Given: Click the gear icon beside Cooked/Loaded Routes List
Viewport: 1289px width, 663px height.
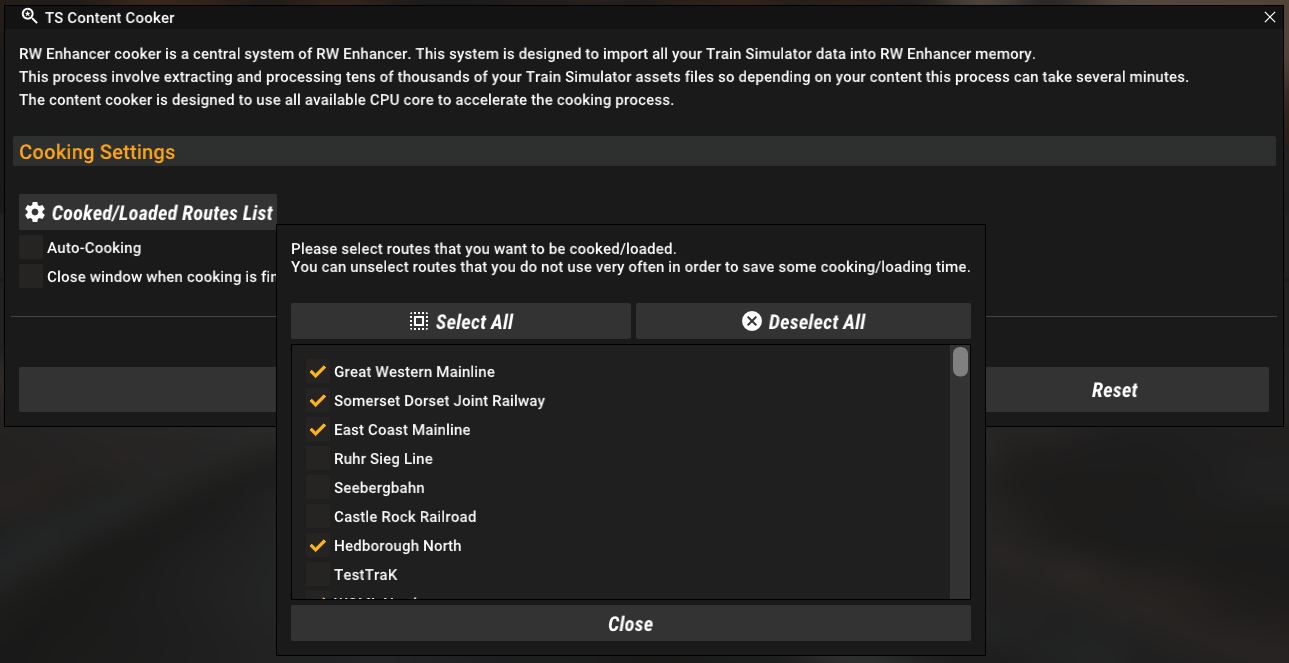Looking at the screenshot, I should 35,212.
